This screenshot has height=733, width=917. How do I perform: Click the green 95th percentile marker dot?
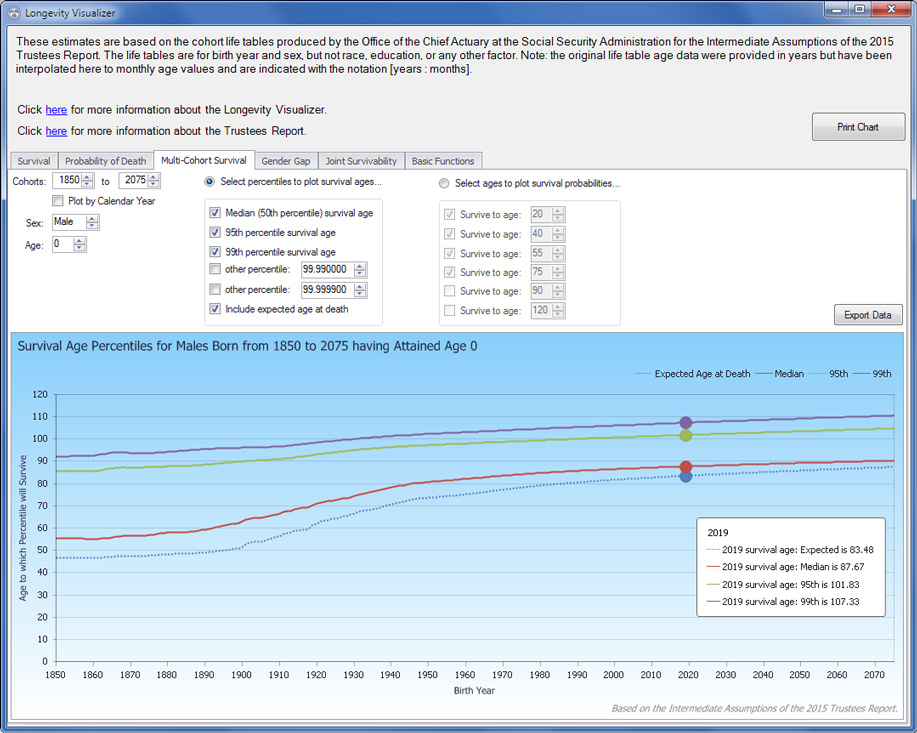coord(686,435)
